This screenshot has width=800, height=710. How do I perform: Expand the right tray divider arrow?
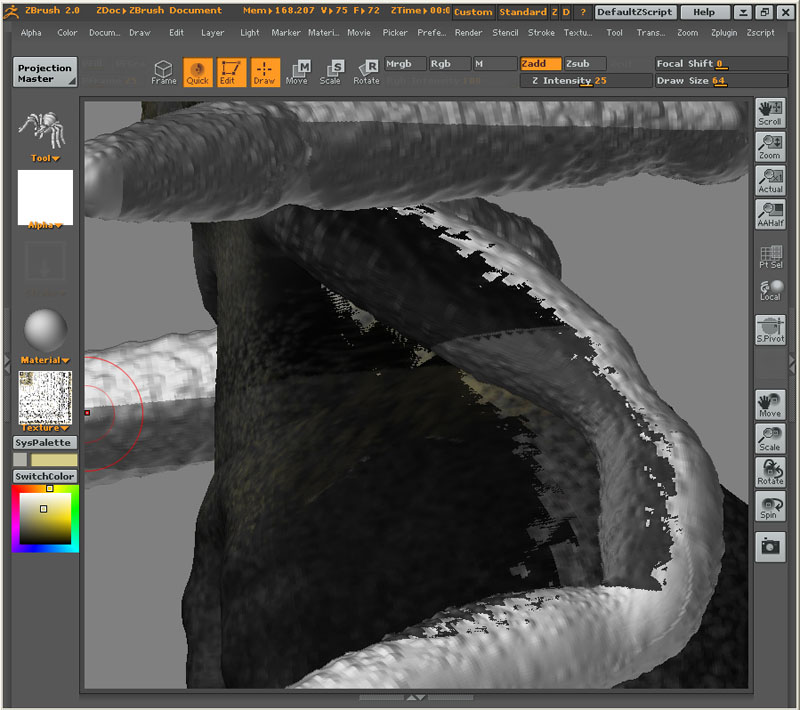pos(792,364)
